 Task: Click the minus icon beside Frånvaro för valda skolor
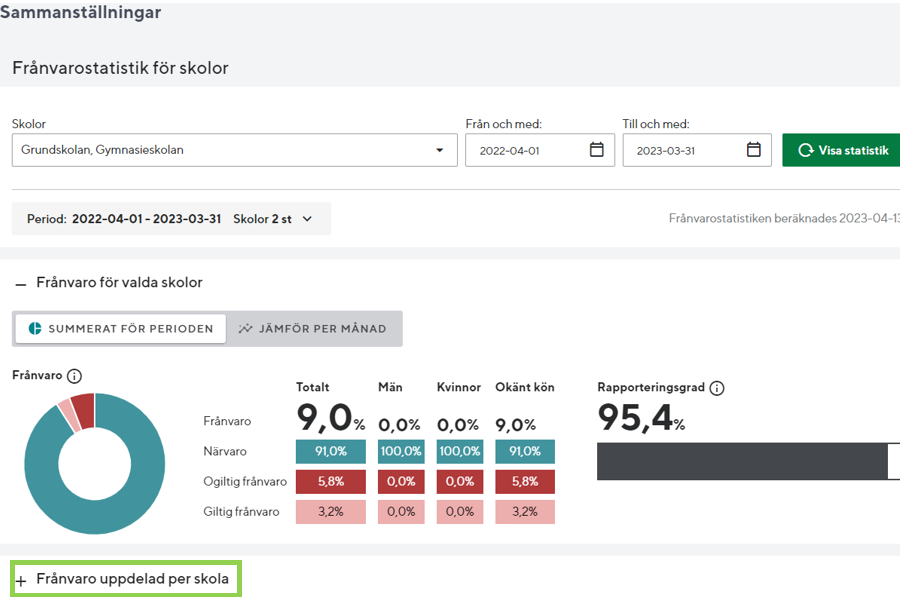(21, 284)
